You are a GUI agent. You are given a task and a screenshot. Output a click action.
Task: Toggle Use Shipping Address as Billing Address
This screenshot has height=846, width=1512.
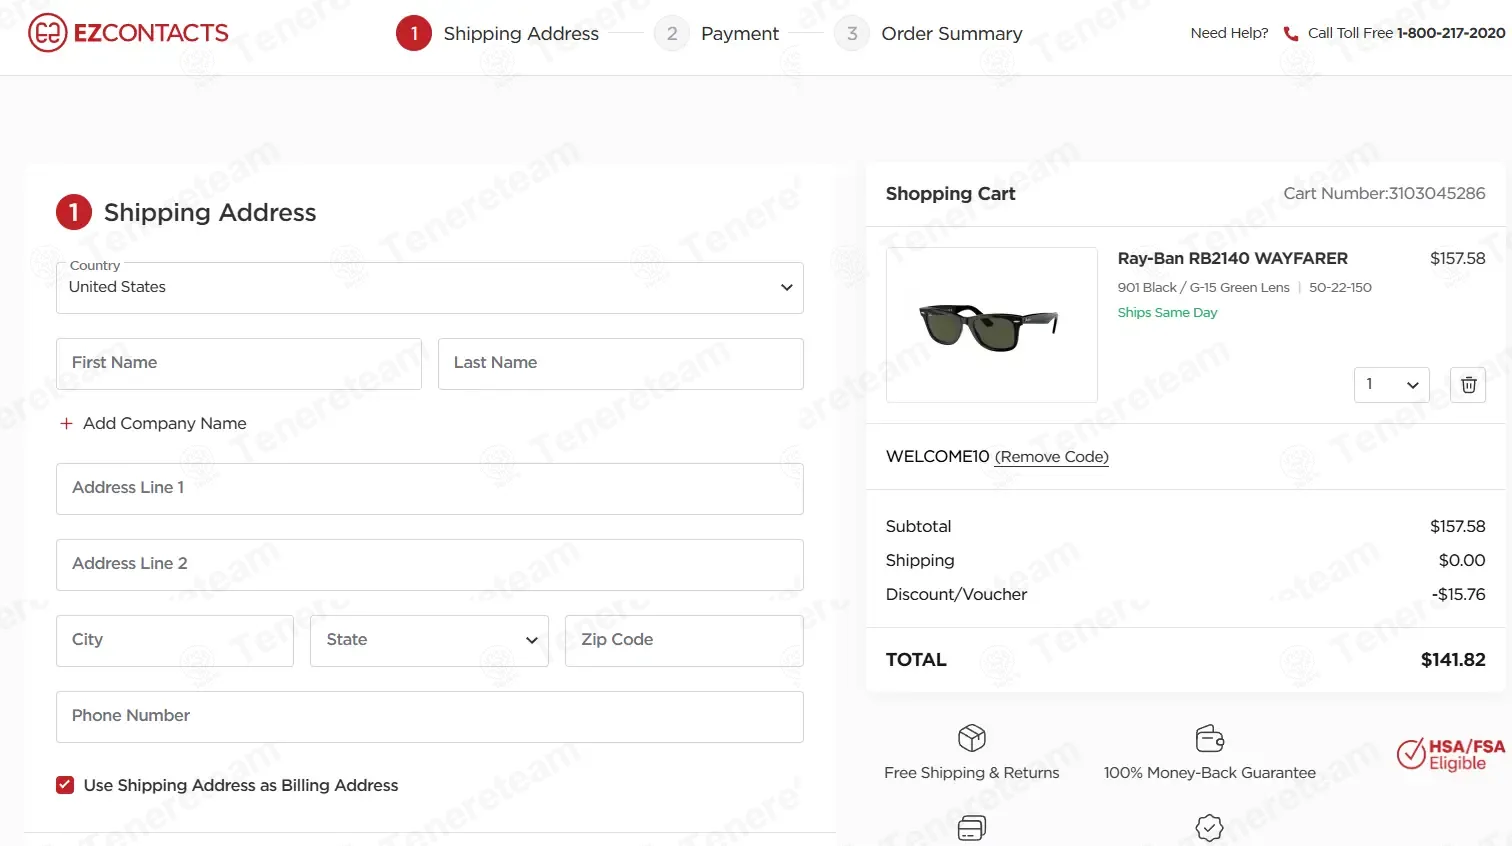pyautogui.click(x=65, y=785)
